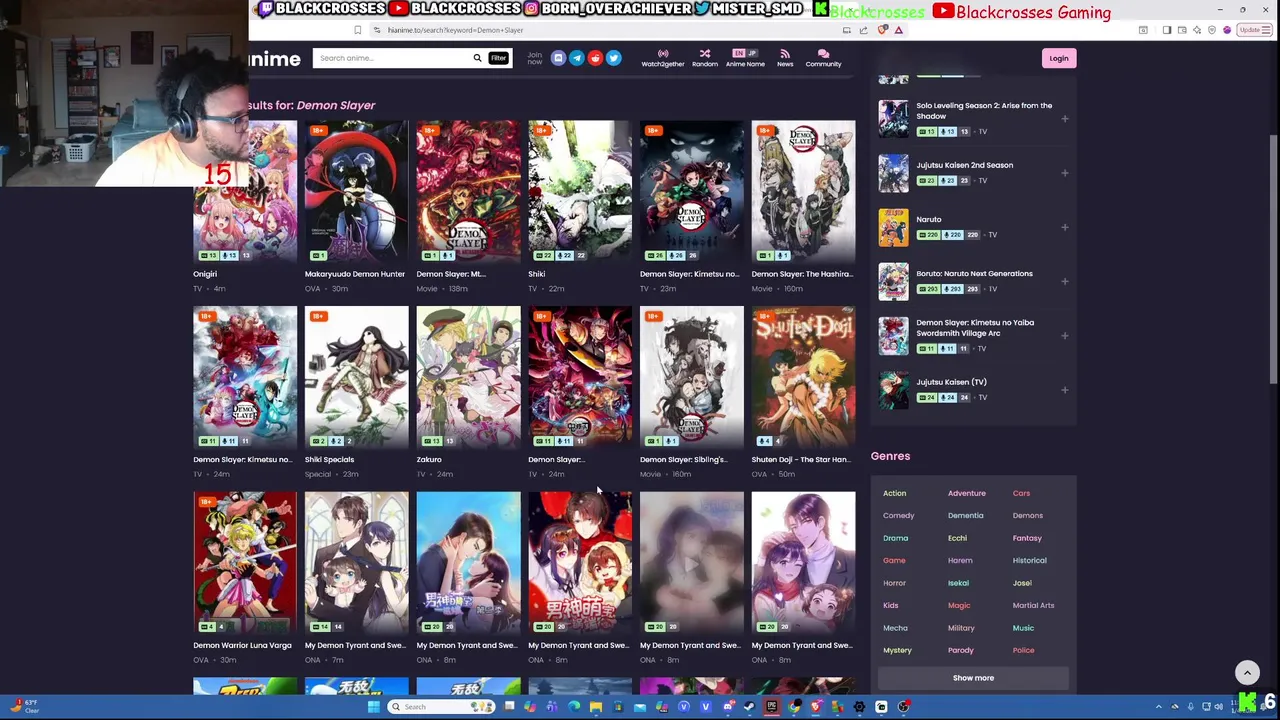
Task: Open Shiki anime poster
Action: [580, 191]
